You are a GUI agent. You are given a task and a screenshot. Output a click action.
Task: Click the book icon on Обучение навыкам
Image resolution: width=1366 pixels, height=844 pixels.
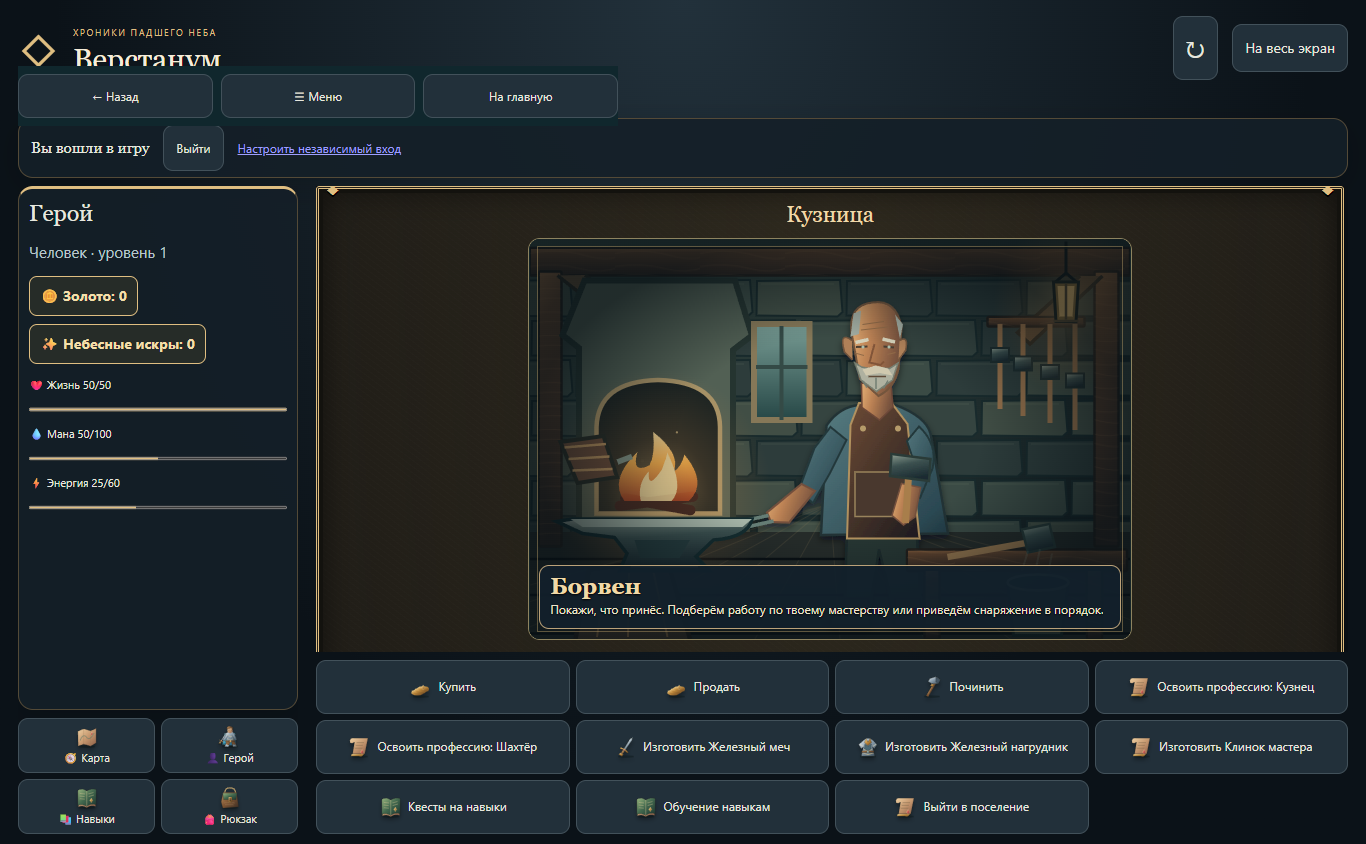(646, 807)
